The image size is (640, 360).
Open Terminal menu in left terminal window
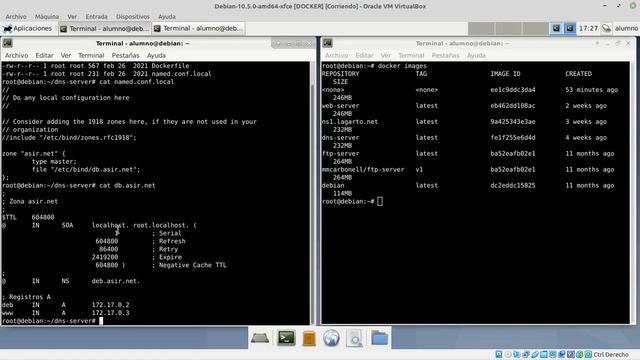coord(91,56)
